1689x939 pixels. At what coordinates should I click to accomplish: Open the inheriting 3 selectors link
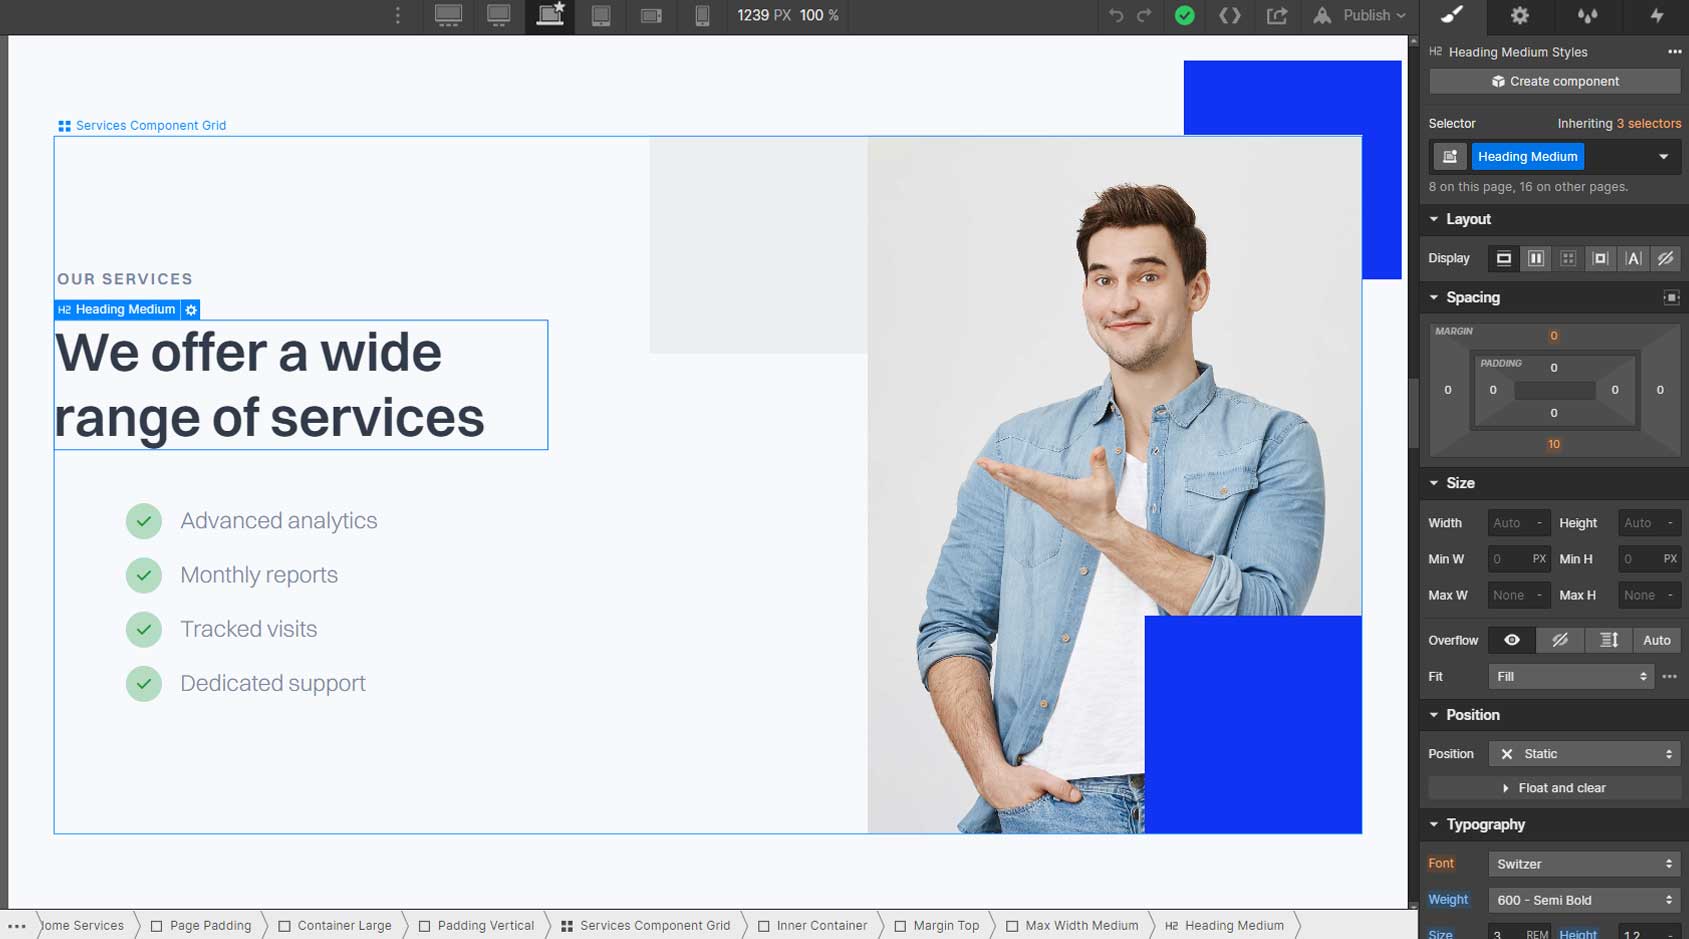[1649, 123]
